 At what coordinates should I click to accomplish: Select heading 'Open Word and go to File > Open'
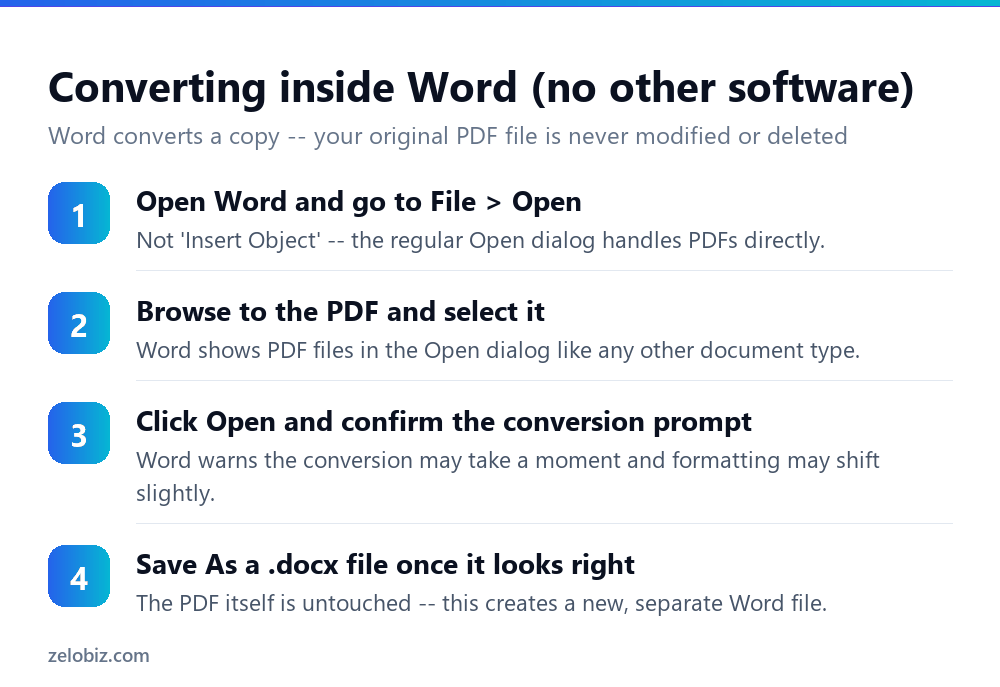(358, 202)
